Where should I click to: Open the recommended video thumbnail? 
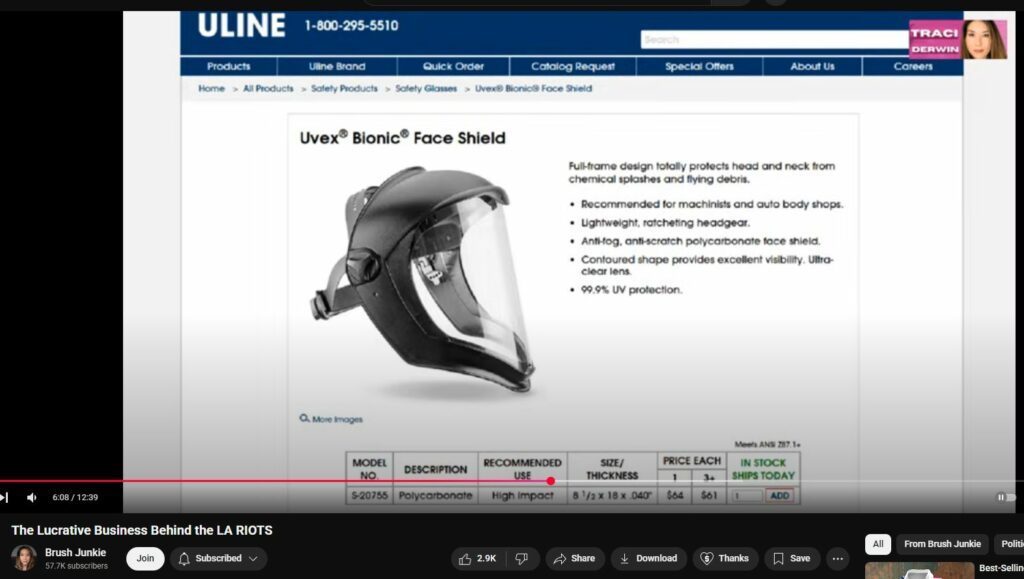pyautogui.click(x=919, y=571)
